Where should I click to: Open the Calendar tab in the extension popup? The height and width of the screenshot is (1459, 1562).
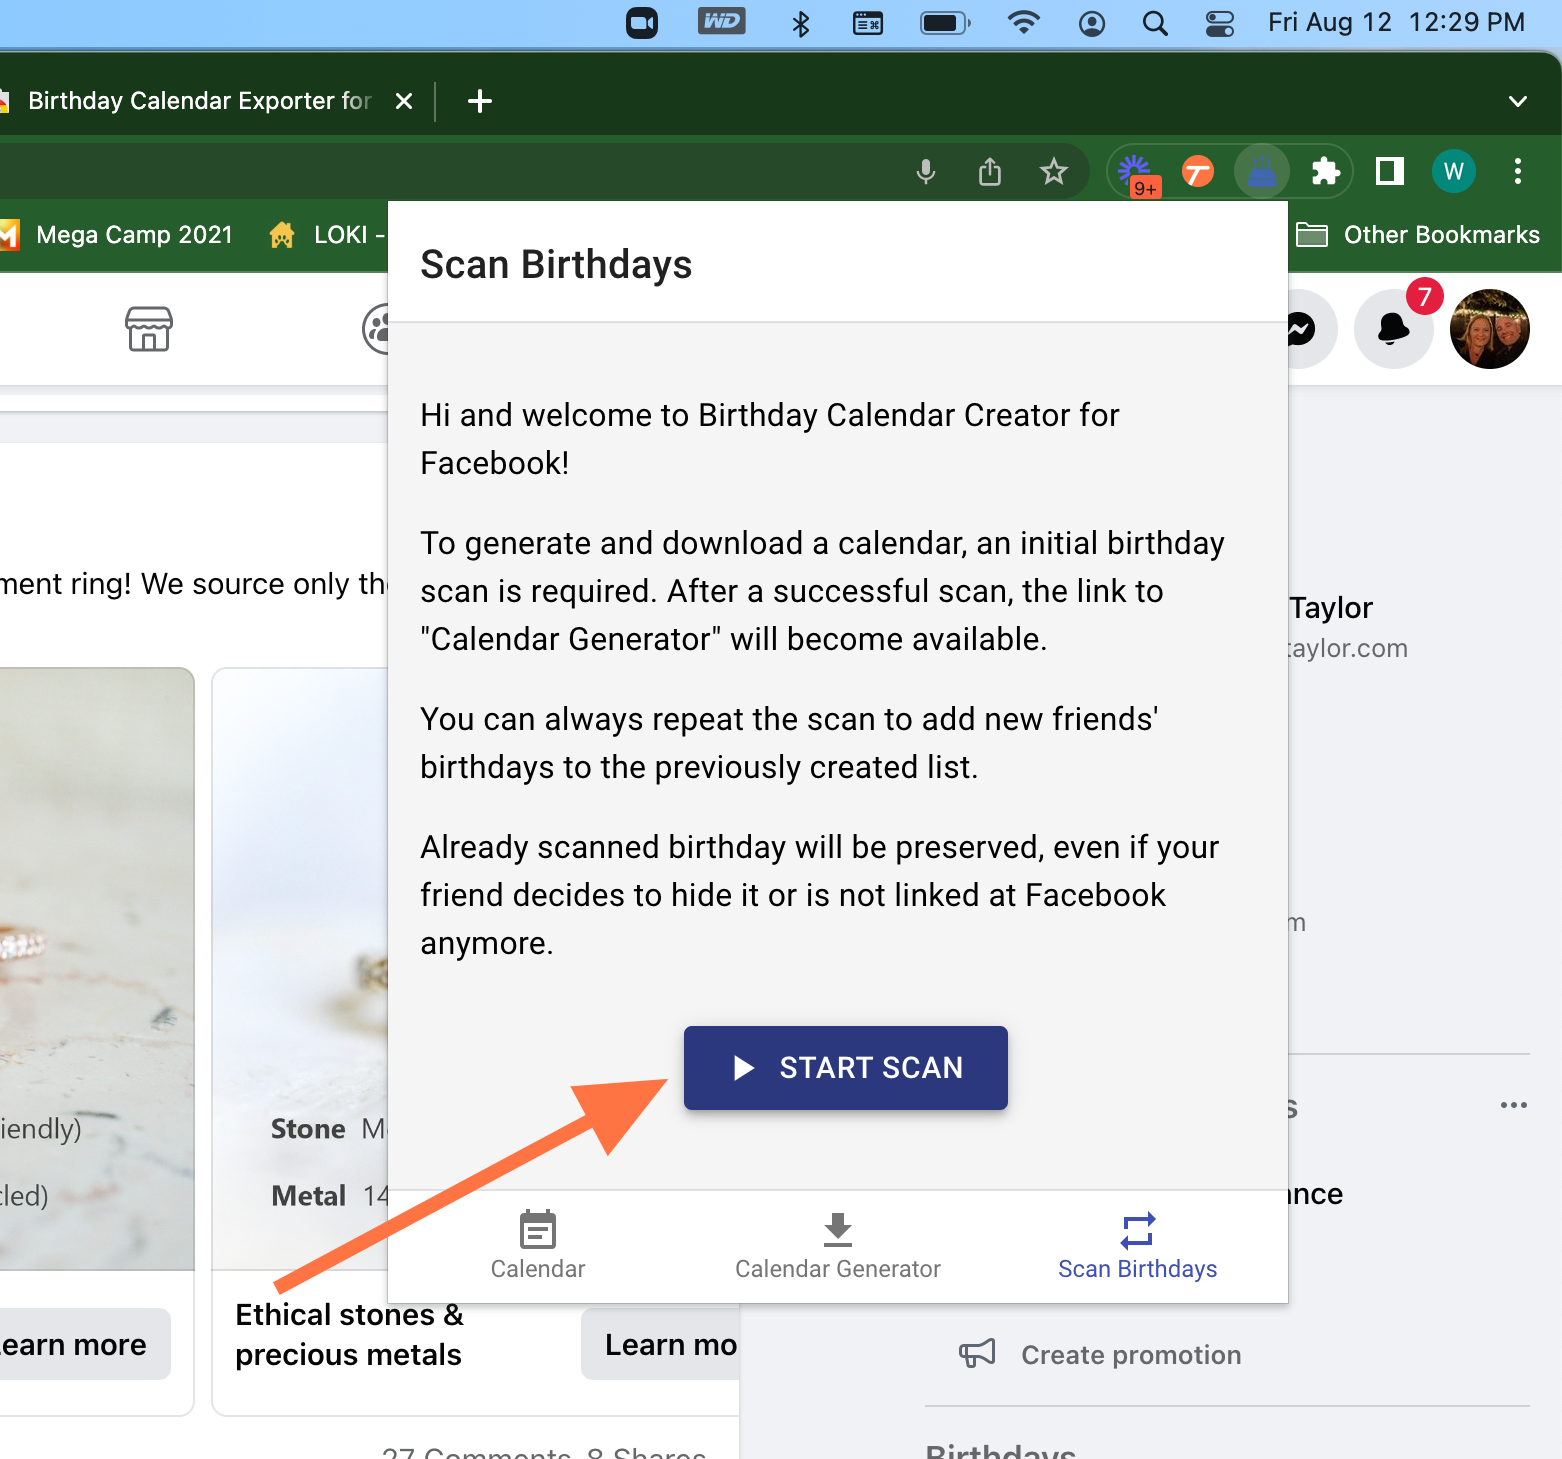pos(538,1246)
